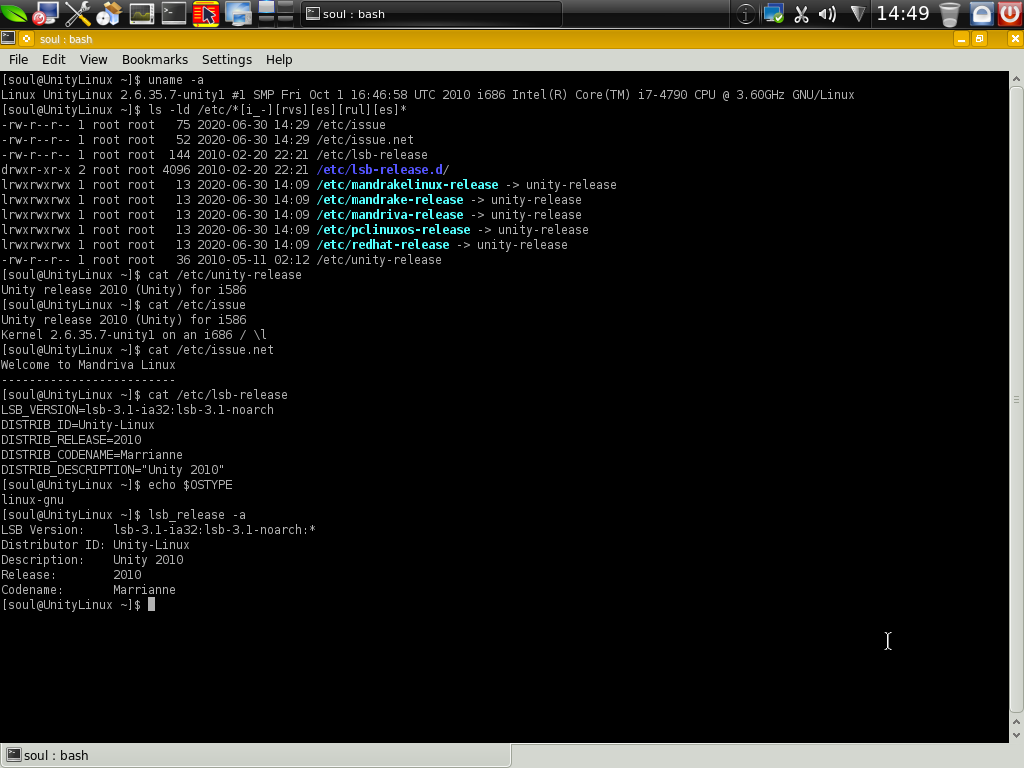Open the info notifications tray icon

[745, 14]
